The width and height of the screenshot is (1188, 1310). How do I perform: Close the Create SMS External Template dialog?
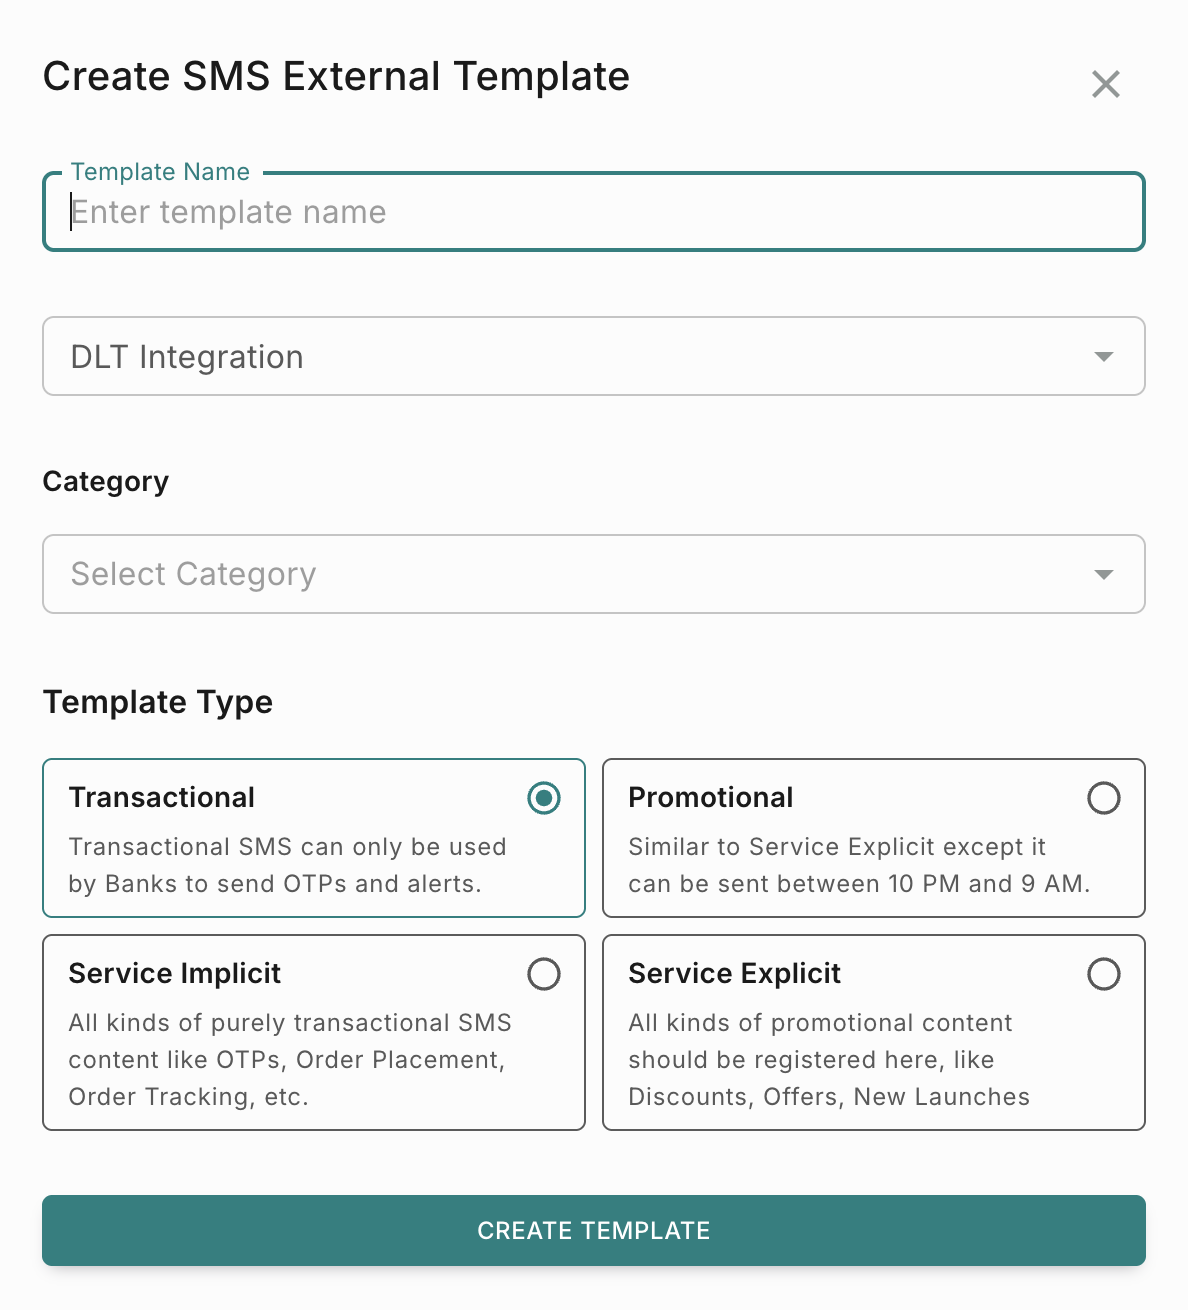pos(1105,84)
